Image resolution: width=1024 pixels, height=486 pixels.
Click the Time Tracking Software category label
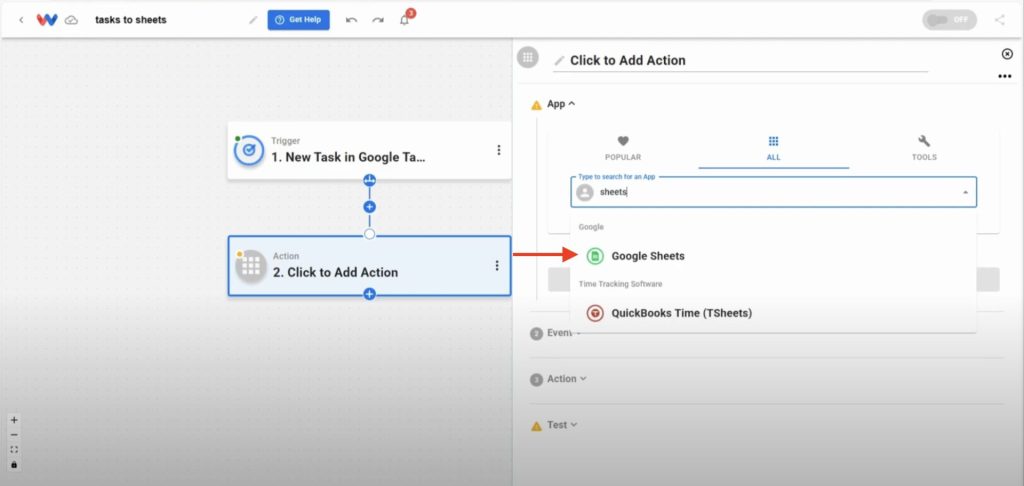click(x=621, y=284)
